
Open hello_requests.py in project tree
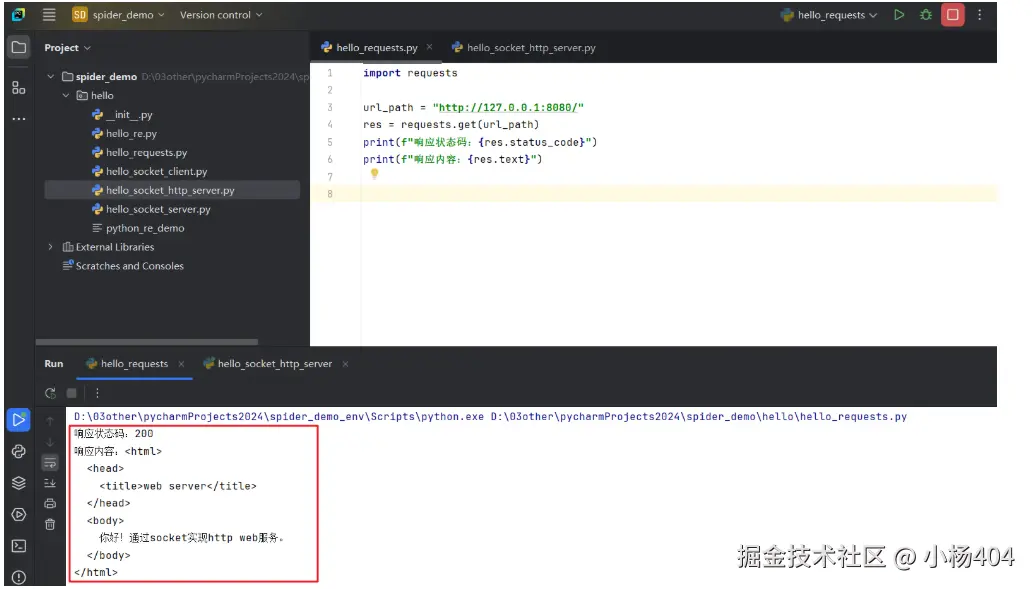coord(140,153)
